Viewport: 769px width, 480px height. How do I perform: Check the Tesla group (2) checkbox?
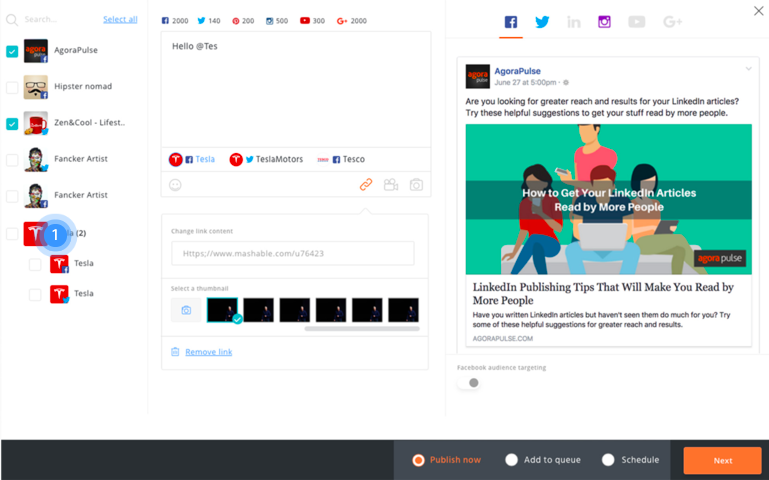pos(12,233)
